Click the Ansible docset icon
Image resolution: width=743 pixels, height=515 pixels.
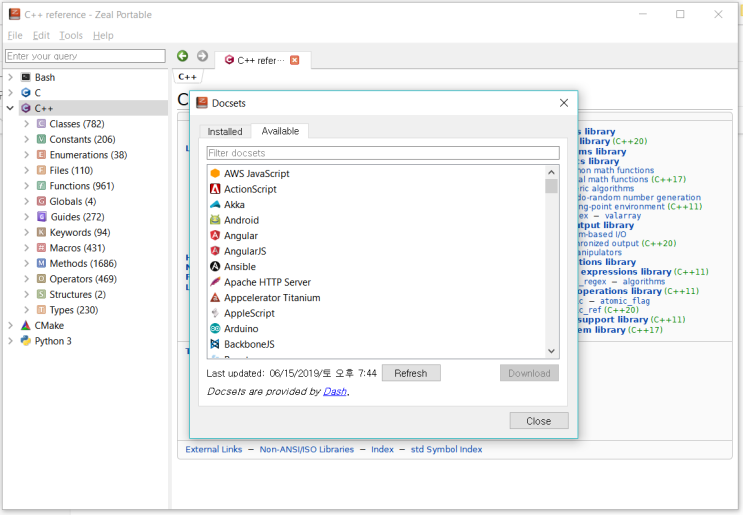click(x=215, y=266)
